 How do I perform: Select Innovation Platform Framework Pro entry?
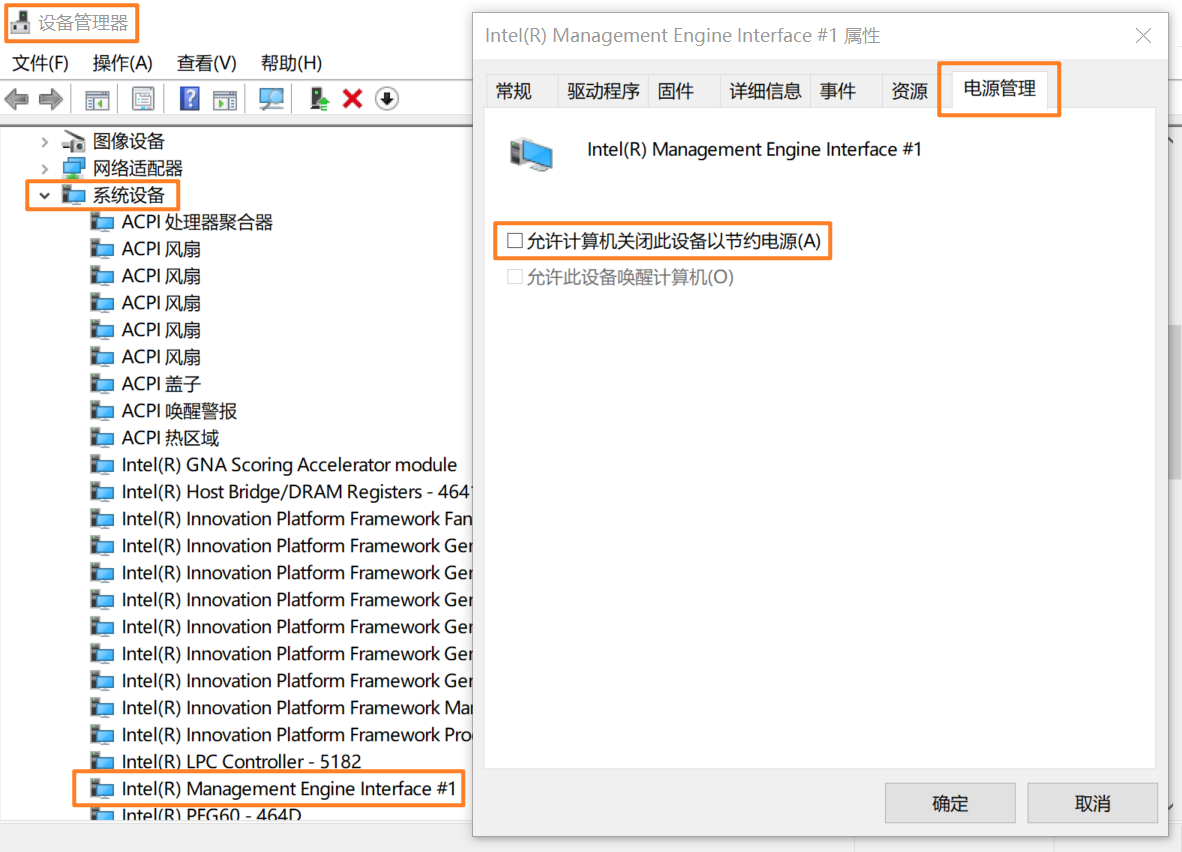tap(296, 735)
